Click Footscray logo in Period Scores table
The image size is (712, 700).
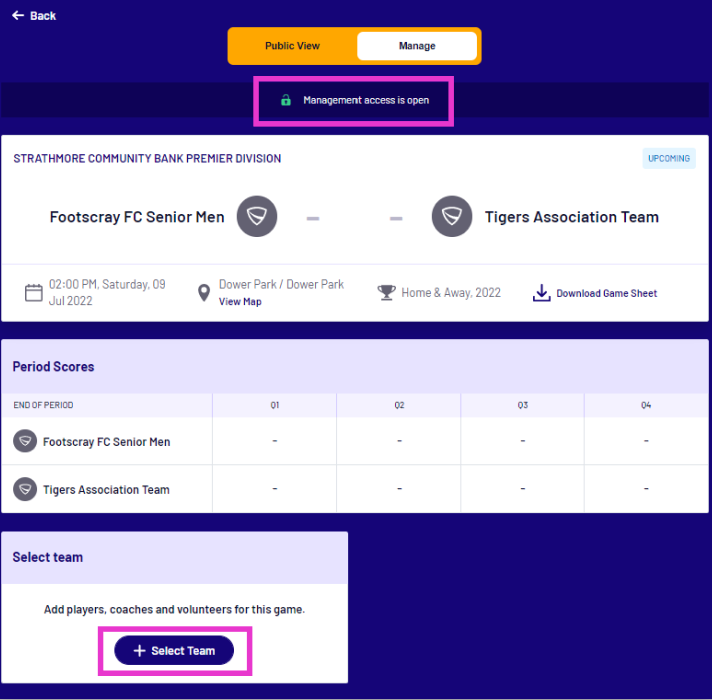pos(25,441)
